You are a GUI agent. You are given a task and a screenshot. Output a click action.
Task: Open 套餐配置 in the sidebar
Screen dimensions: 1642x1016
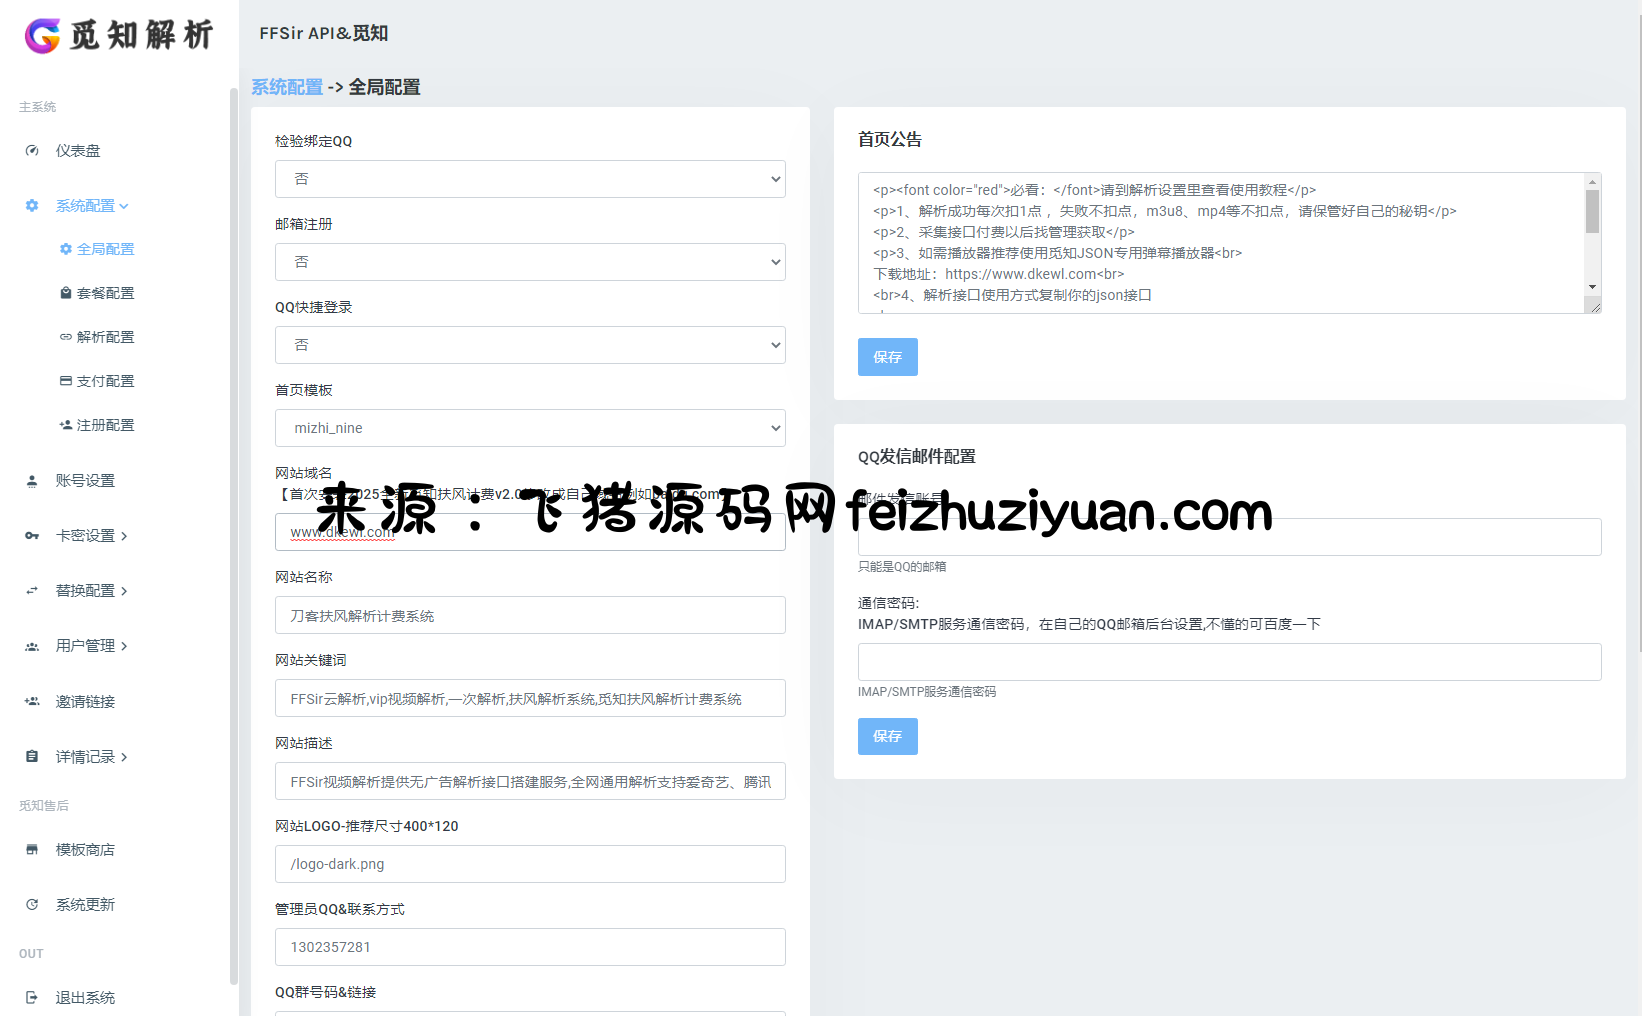[x=105, y=293]
